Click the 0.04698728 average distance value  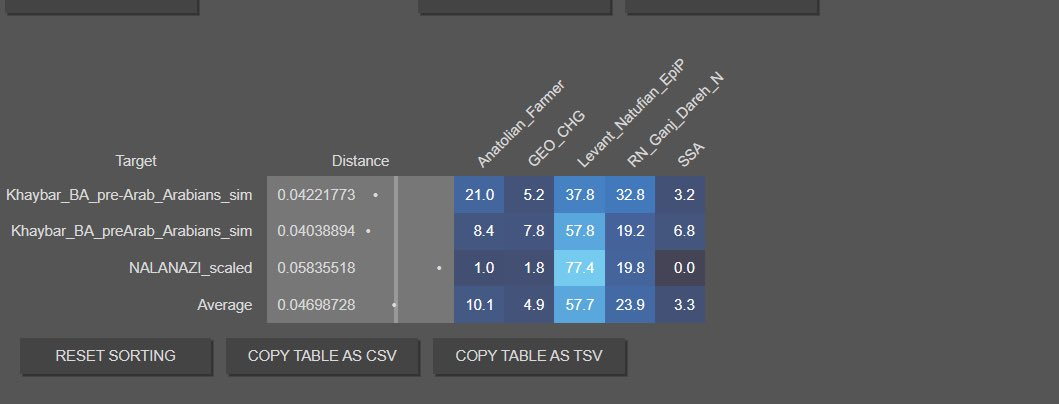pyautogui.click(x=316, y=305)
